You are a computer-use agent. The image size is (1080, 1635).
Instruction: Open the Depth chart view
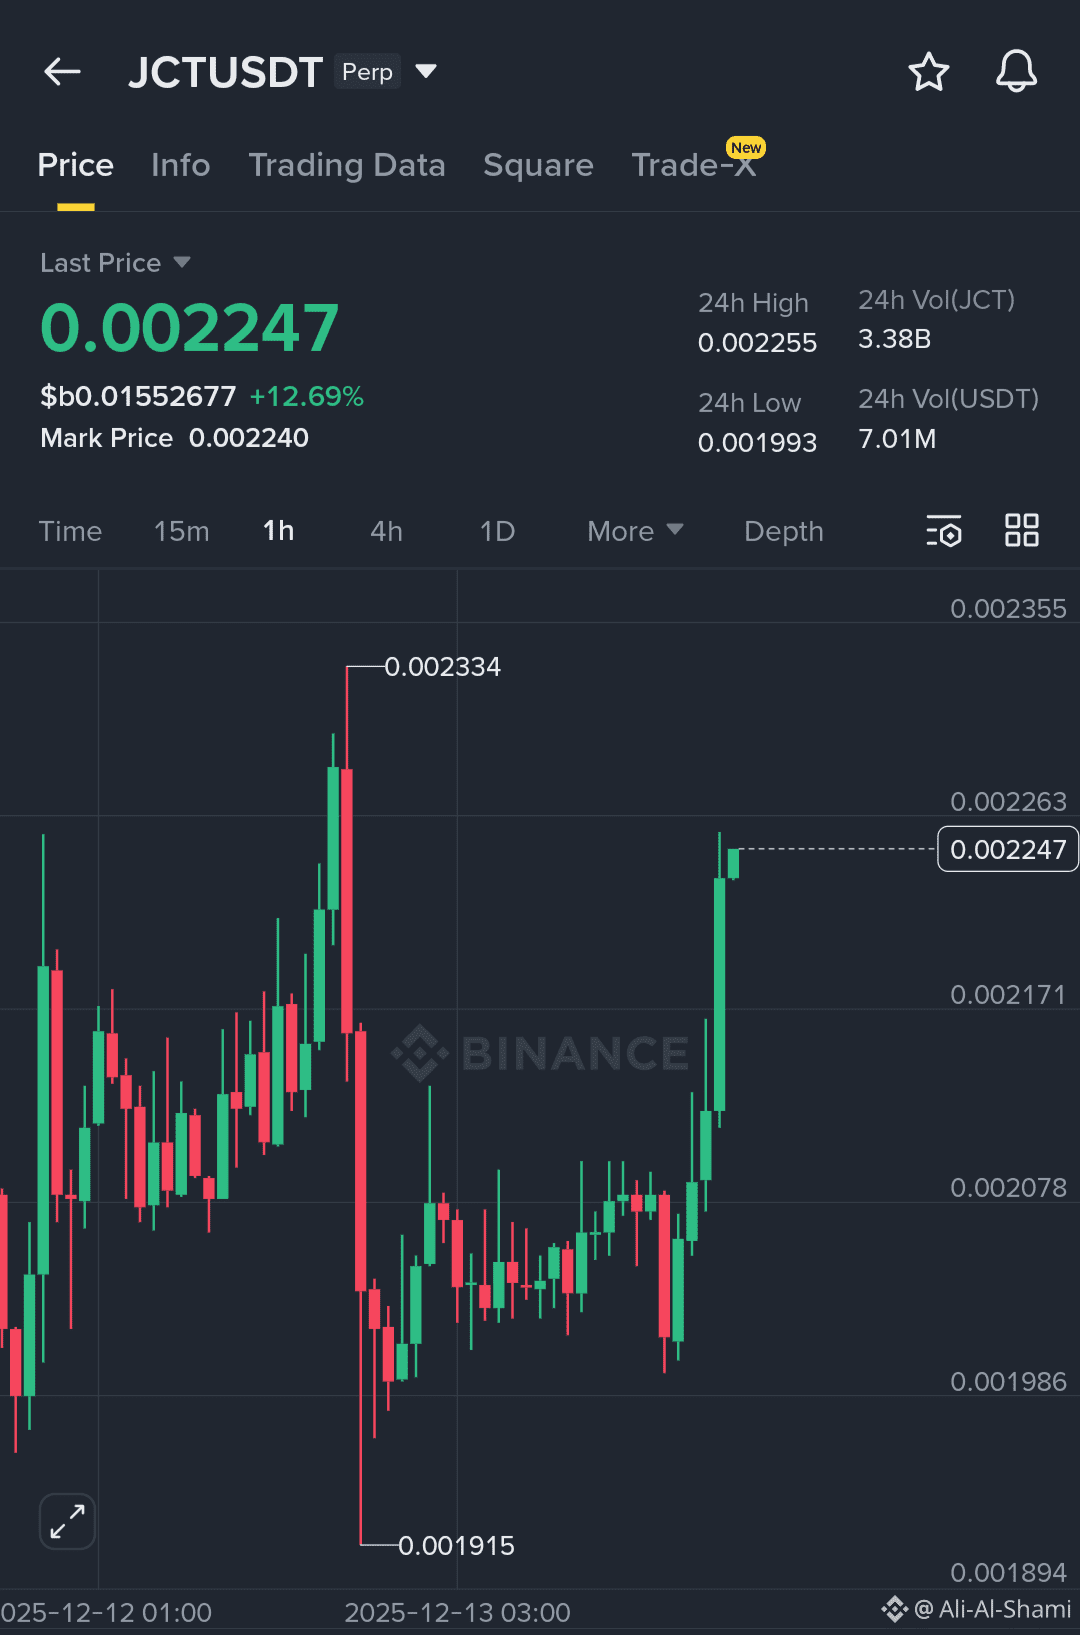pyautogui.click(x=784, y=531)
